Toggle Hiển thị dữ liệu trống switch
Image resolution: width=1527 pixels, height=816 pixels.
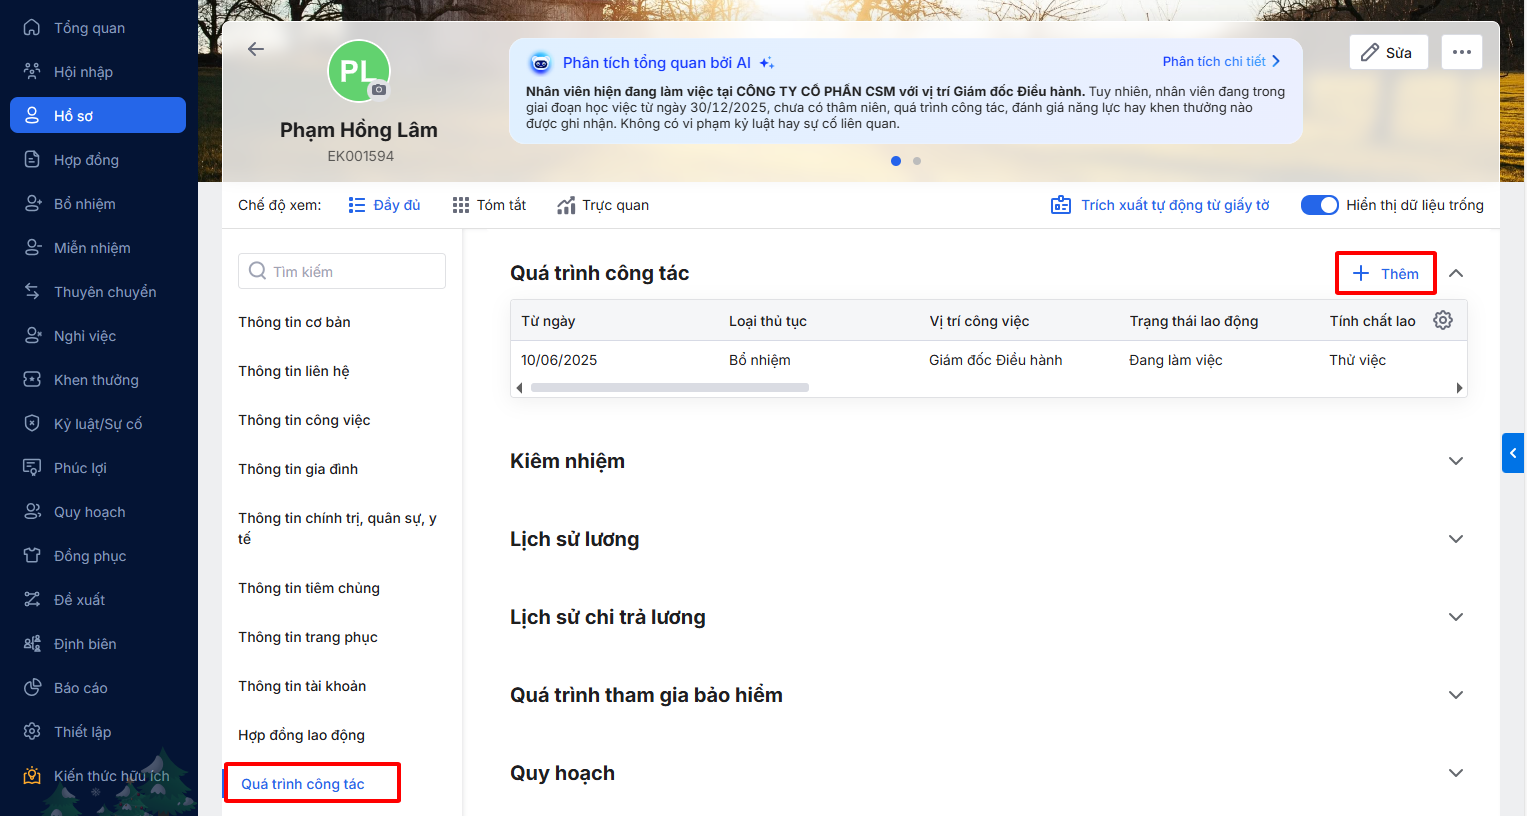pos(1319,205)
